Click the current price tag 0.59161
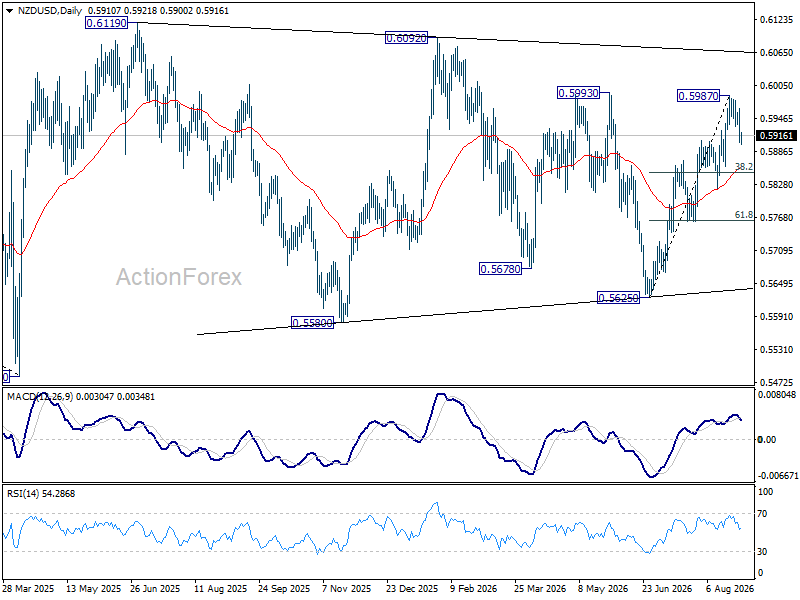Viewport: 800px width, 600px height. pyautogui.click(x=776, y=136)
